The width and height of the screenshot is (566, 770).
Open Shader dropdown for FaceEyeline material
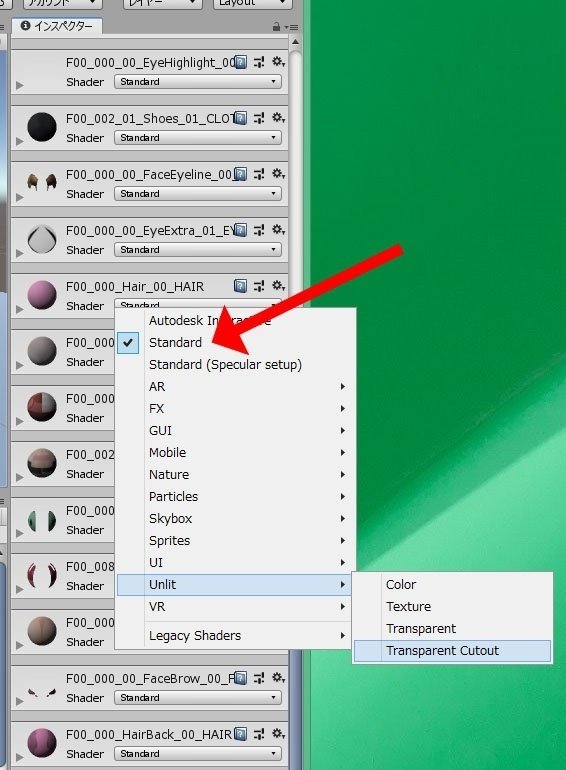pyautogui.click(x=198, y=194)
